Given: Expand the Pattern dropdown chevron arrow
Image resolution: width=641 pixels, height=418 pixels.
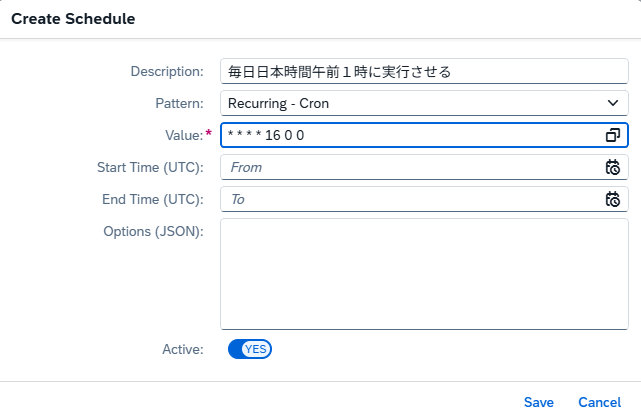Looking at the screenshot, I should 613,103.
